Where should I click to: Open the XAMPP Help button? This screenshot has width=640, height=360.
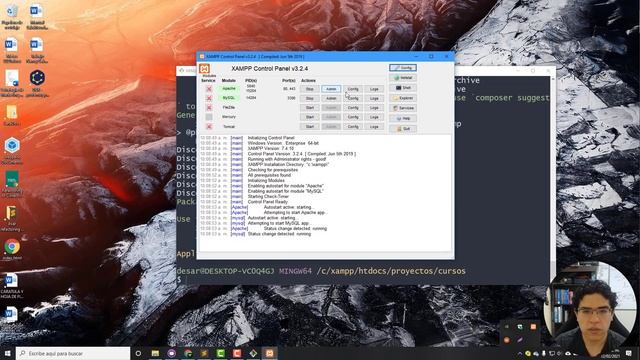[x=403, y=118]
